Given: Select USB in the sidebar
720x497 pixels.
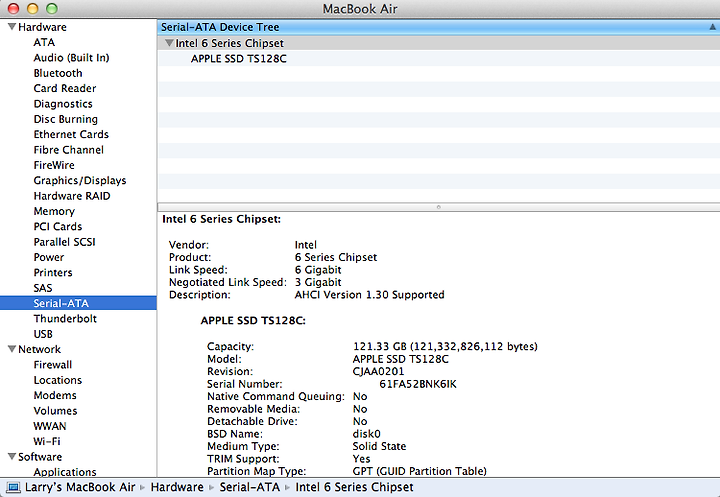Looking at the screenshot, I should click(43, 334).
